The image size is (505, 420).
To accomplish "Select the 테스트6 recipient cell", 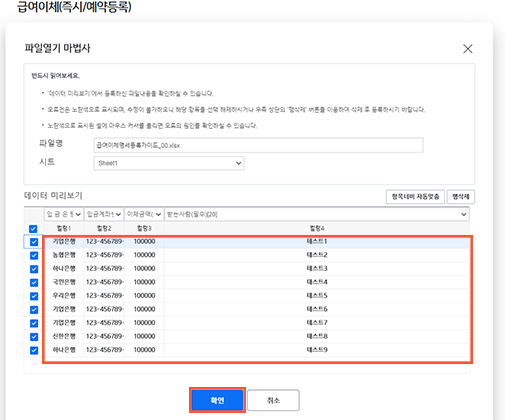I will 317,309.
